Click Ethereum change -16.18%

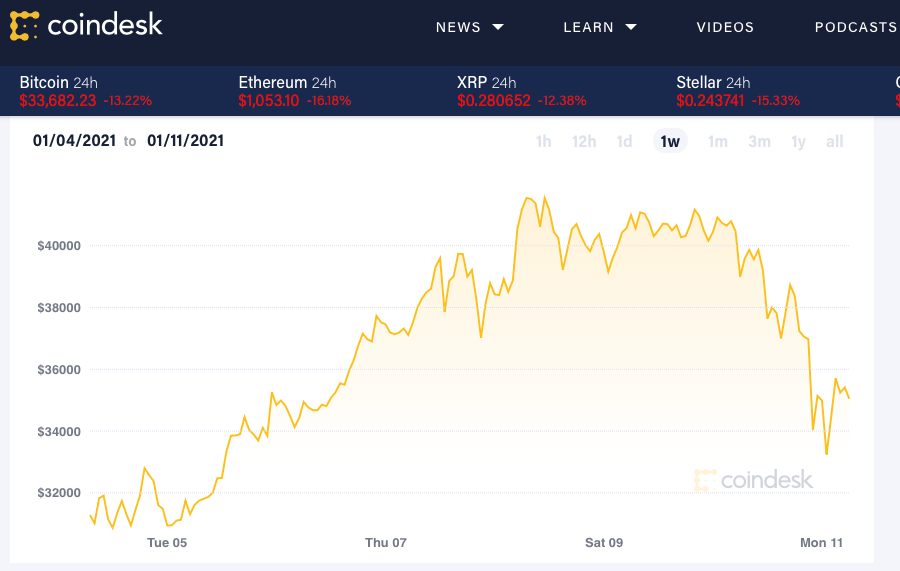coord(328,101)
